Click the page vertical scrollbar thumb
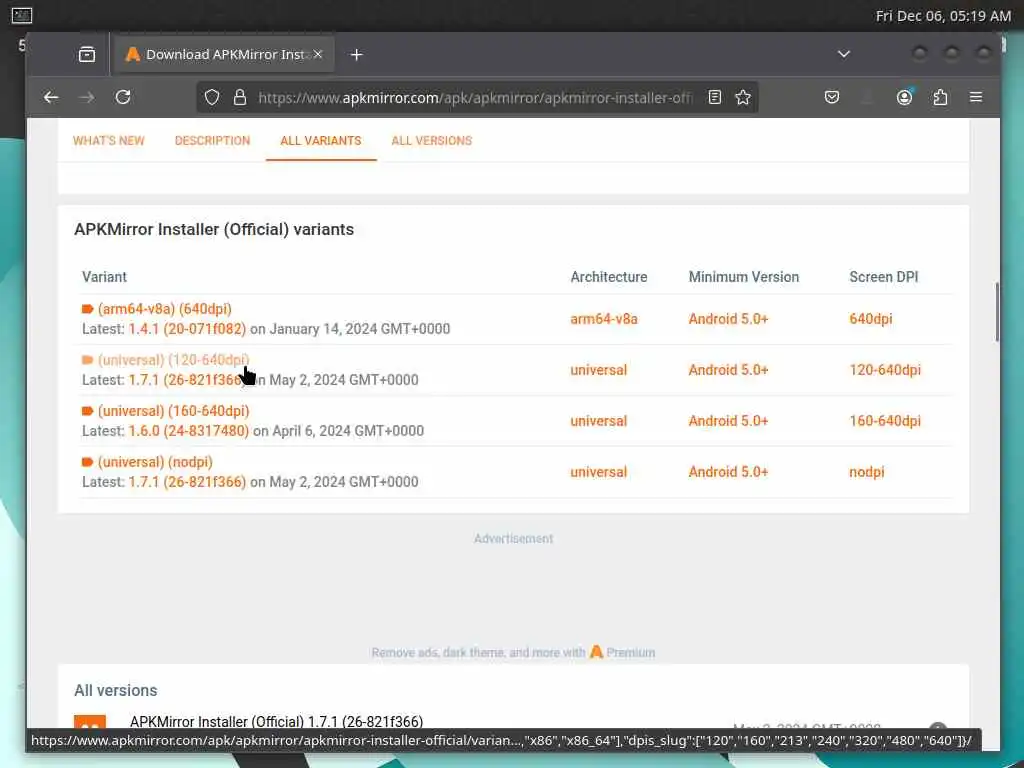 tap(997, 312)
